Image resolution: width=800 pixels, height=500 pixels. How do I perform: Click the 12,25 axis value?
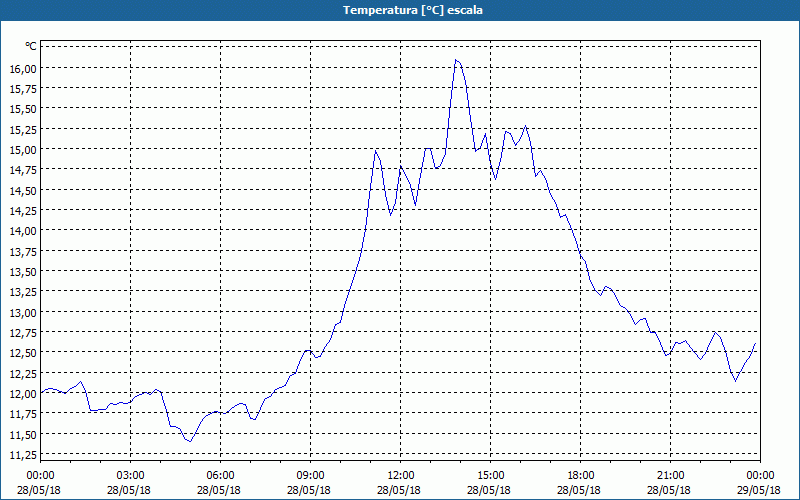[23, 373]
